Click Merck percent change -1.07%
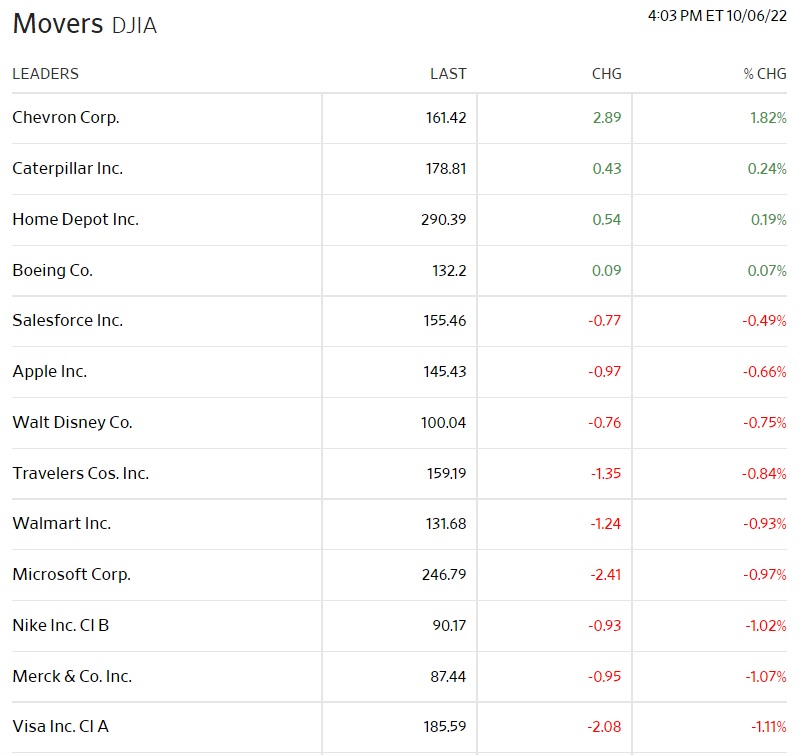Image resolution: width=805 pixels, height=755 pixels. [766, 676]
